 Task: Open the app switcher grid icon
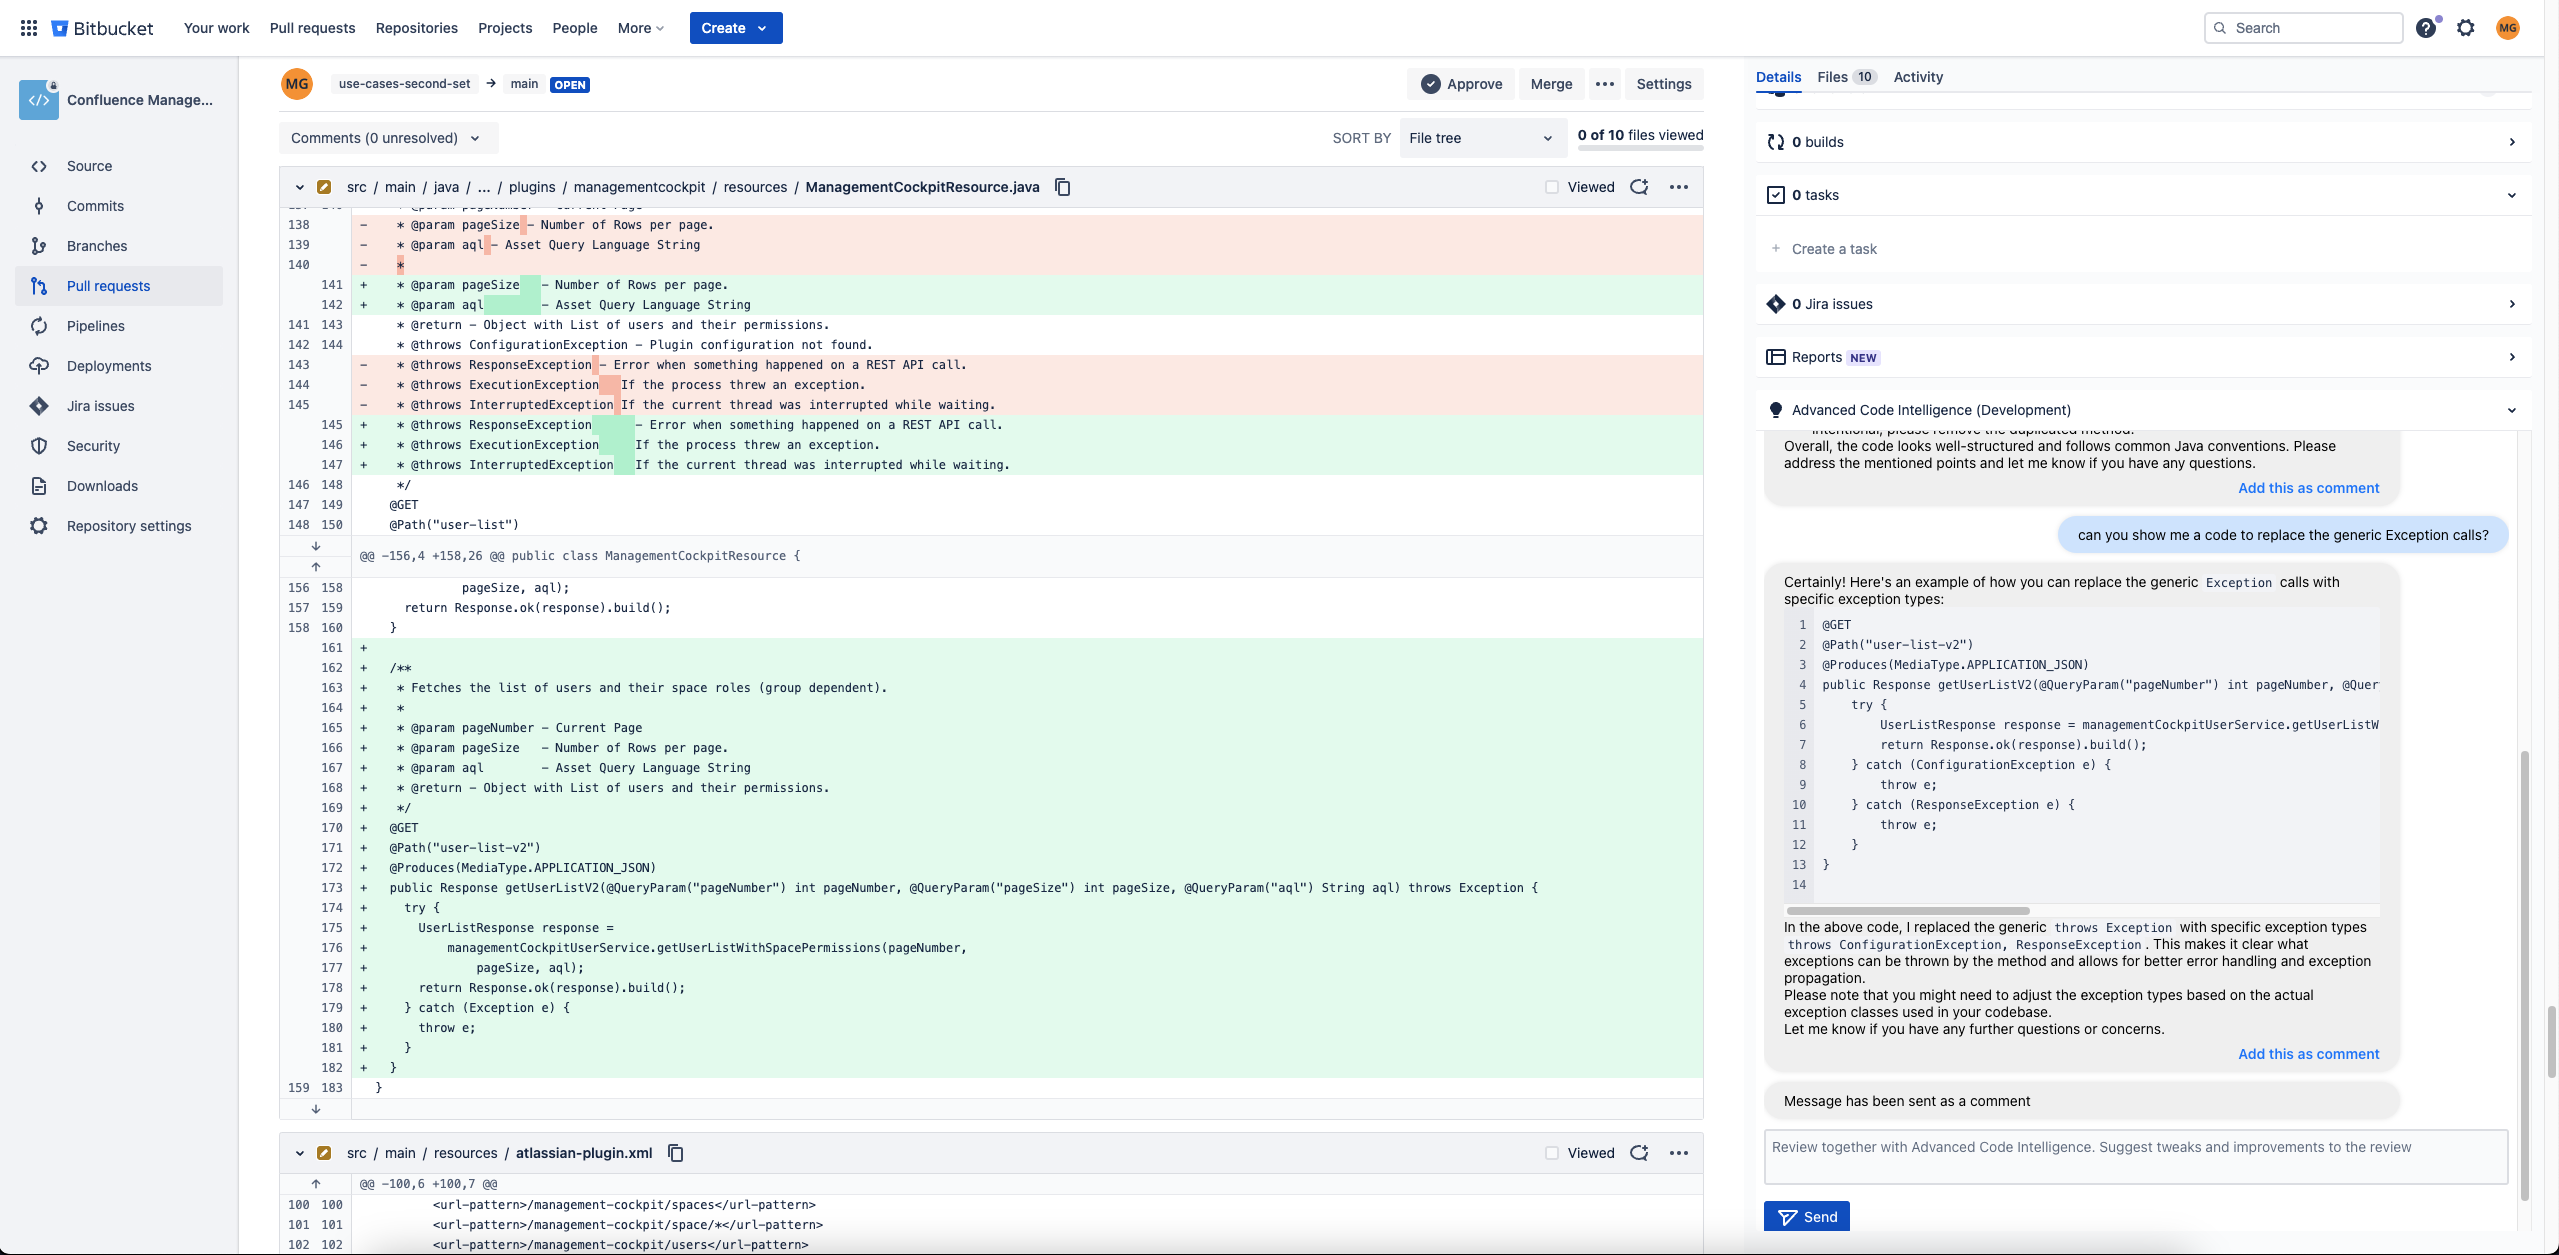(x=29, y=28)
